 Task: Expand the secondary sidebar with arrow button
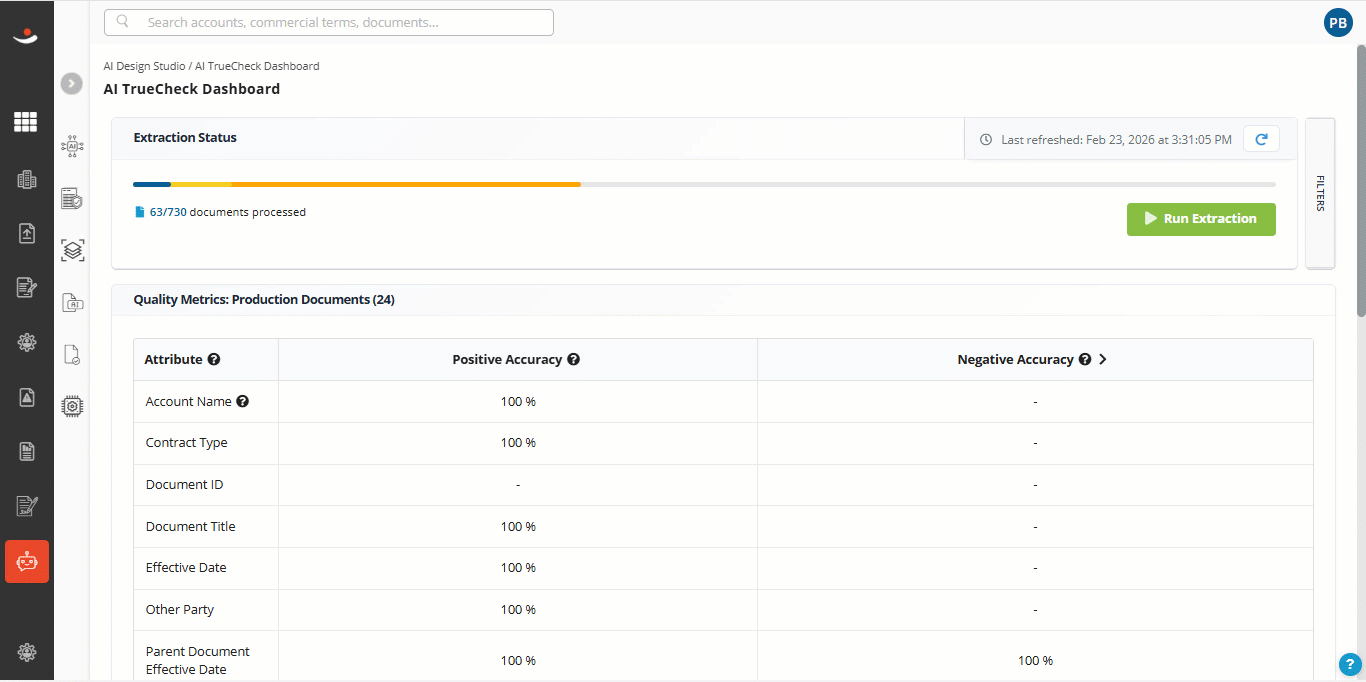(x=71, y=83)
